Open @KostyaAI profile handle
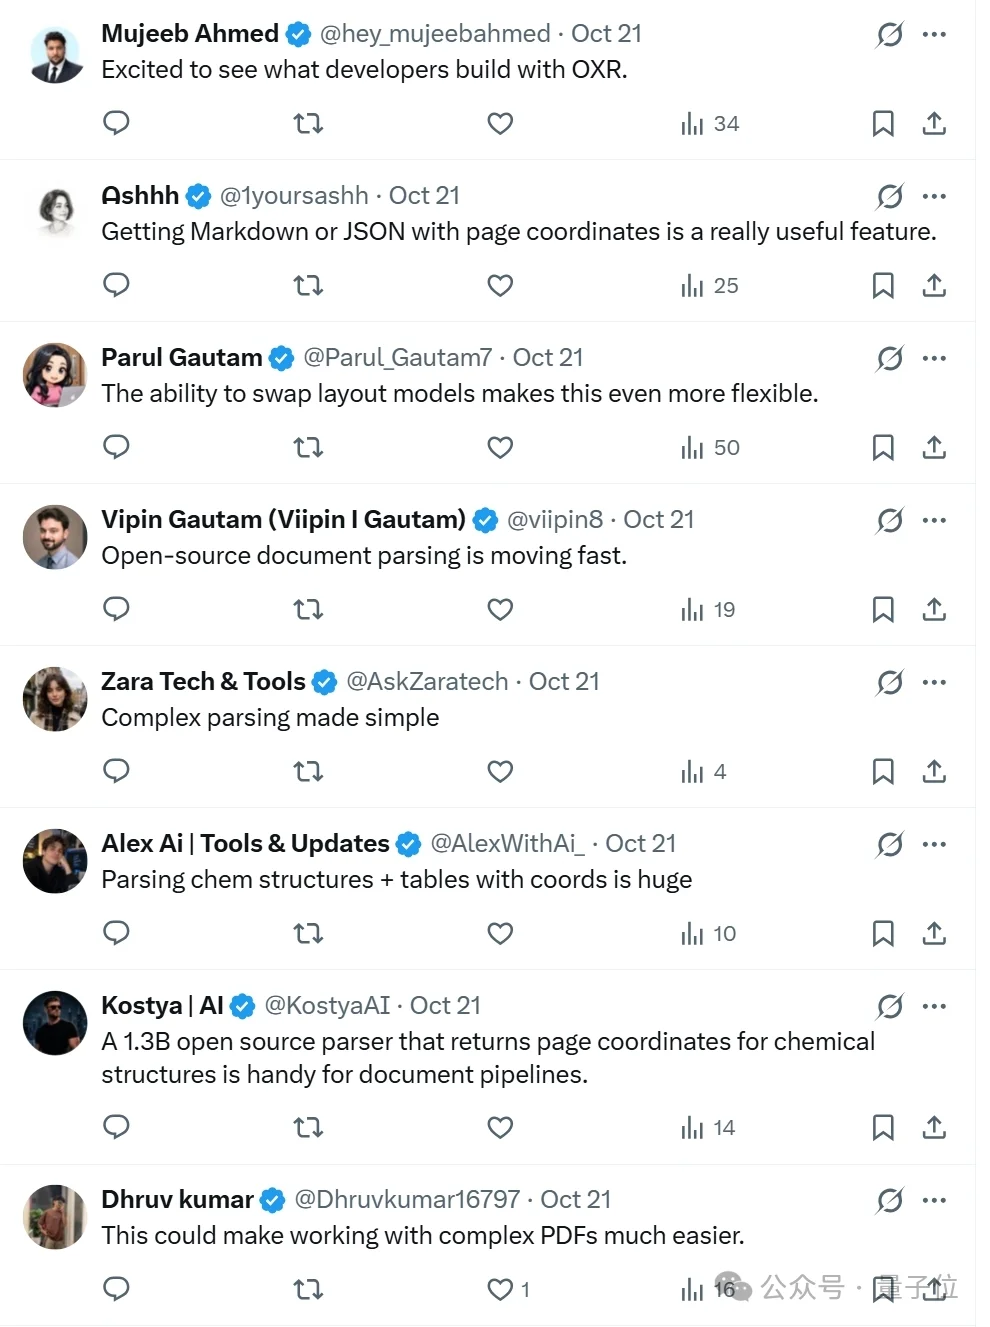This screenshot has width=990, height=1327. pos(327,1005)
